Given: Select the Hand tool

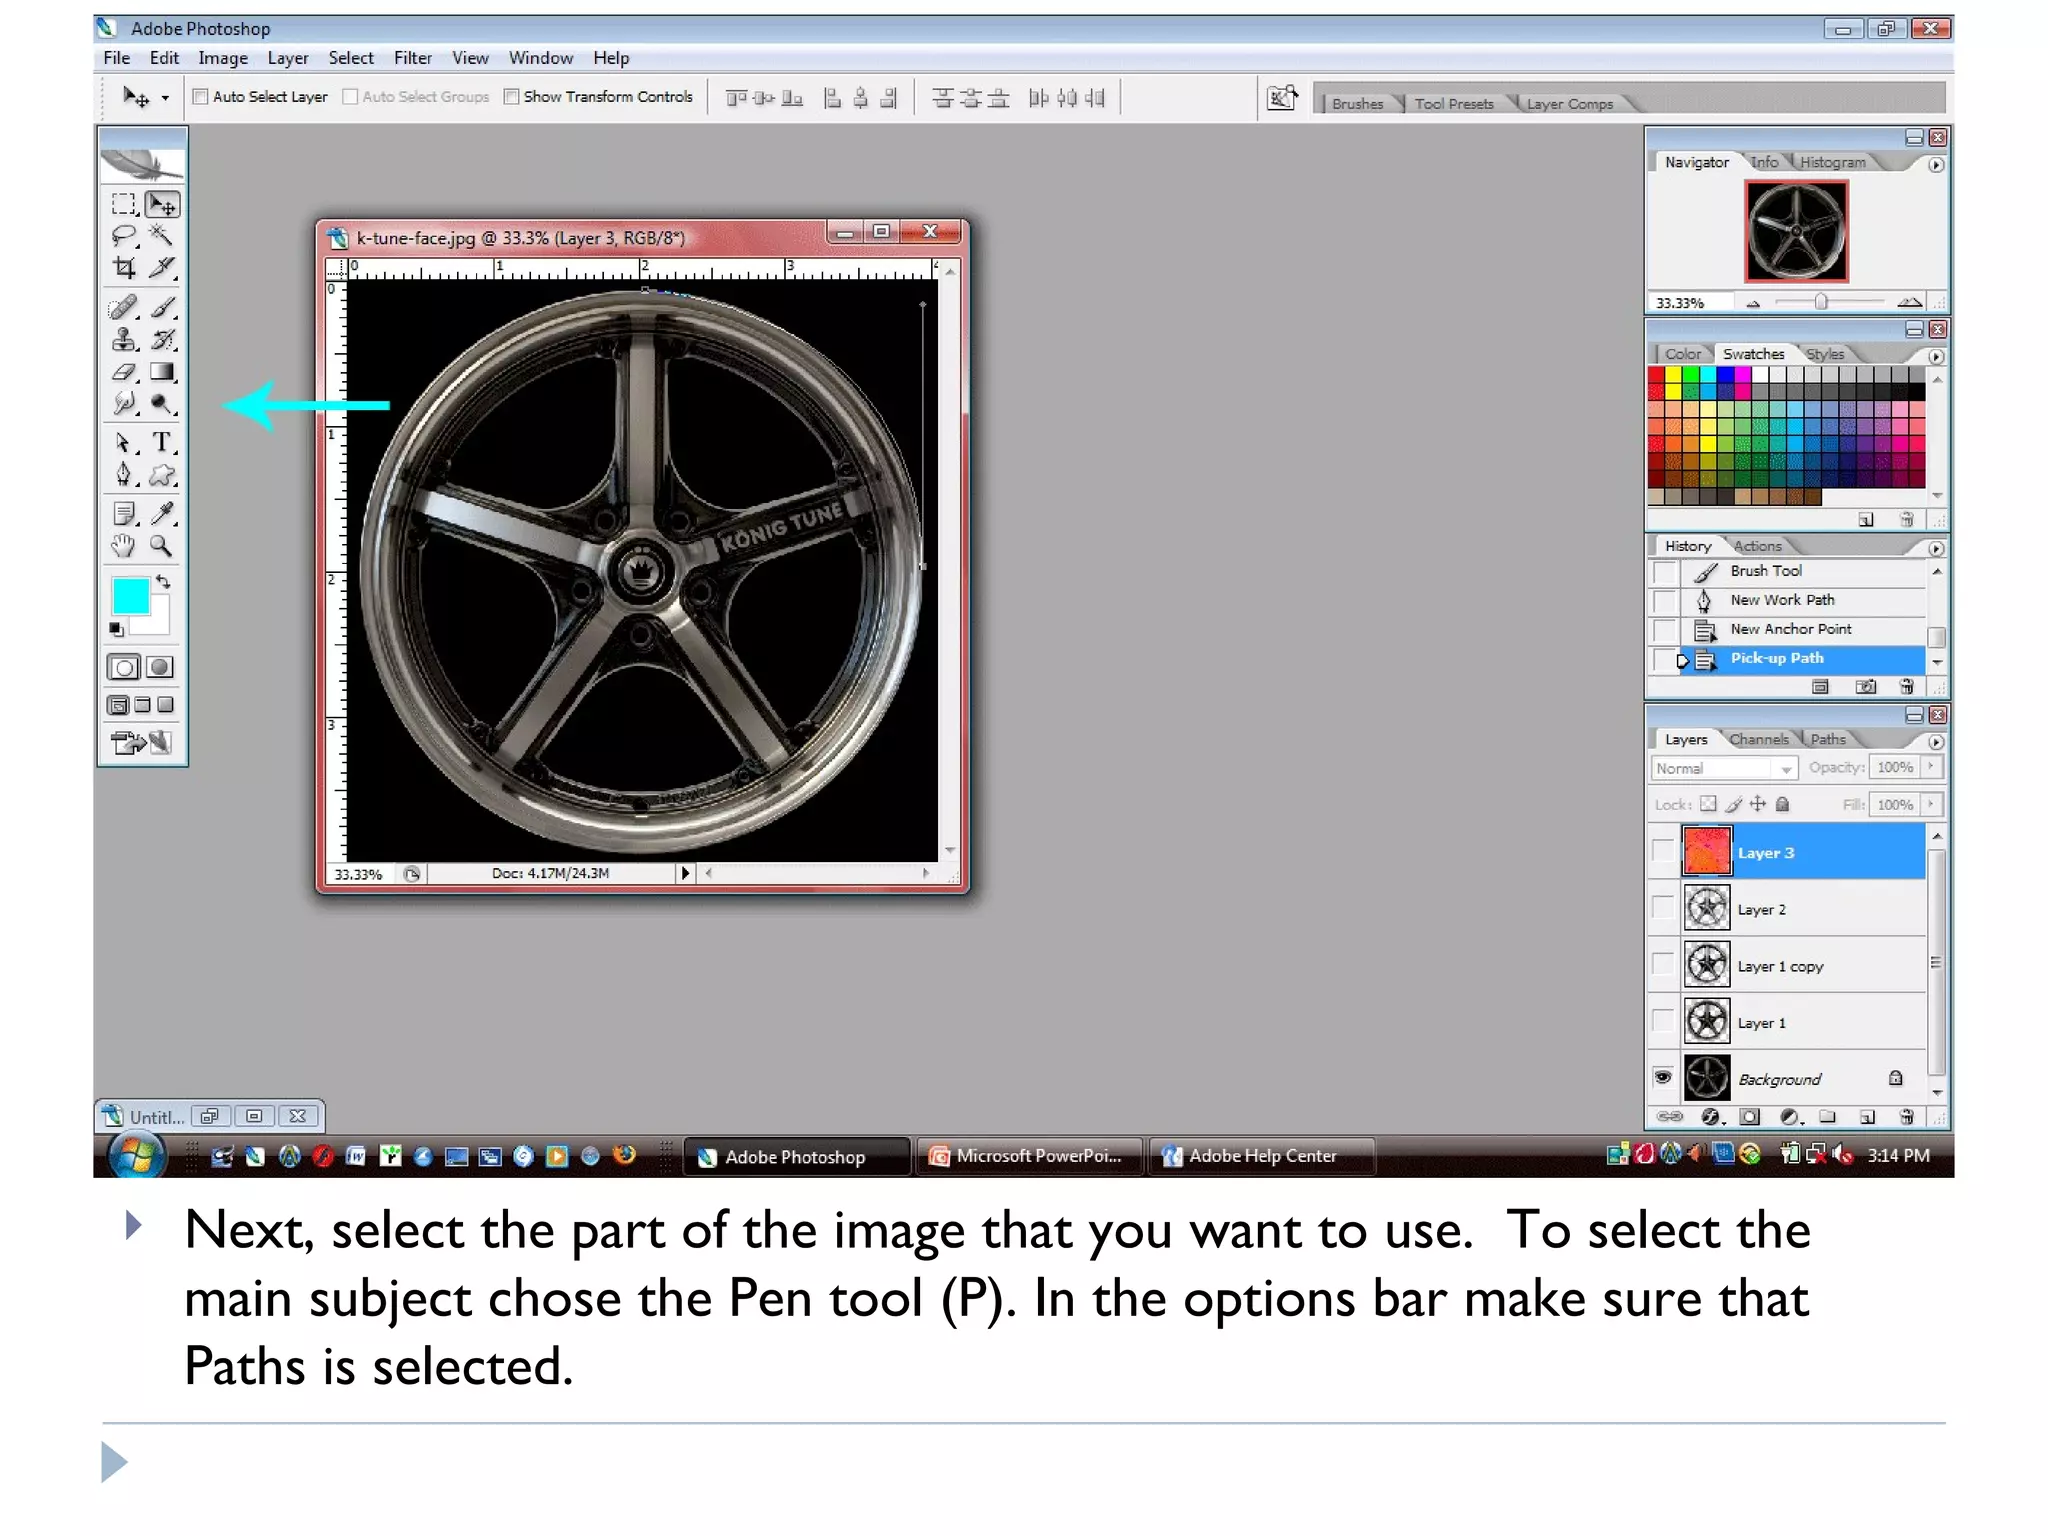Looking at the screenshot, I should coord(124,546).
